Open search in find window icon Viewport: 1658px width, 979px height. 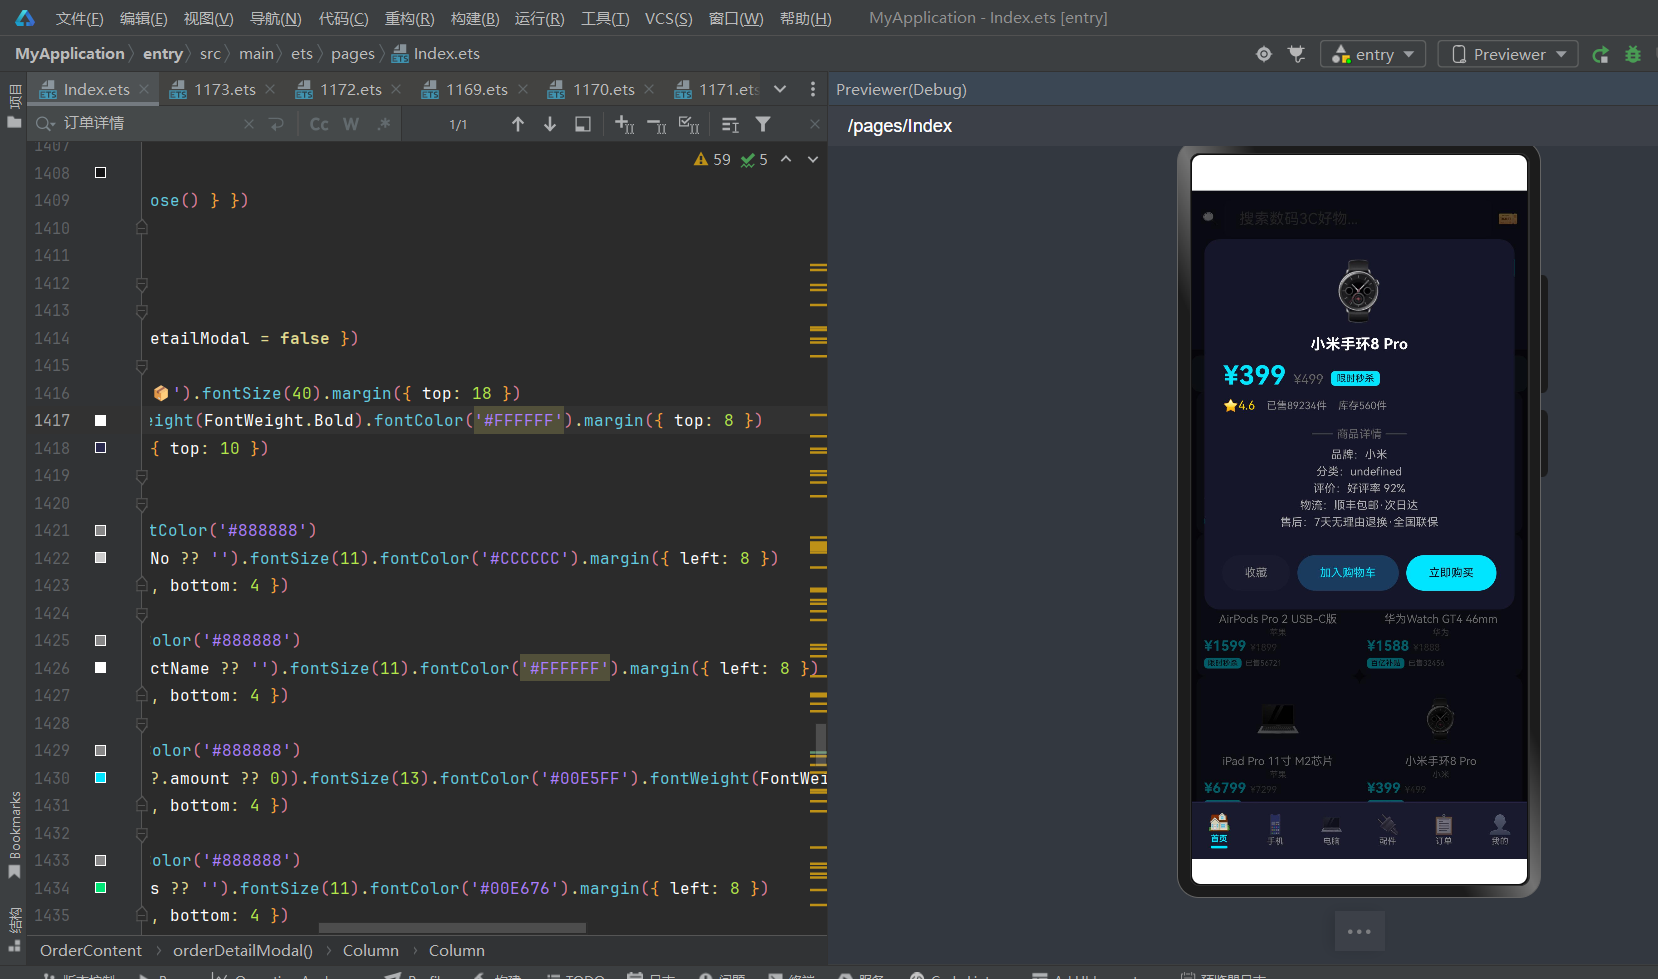click(x=583, y=124)
